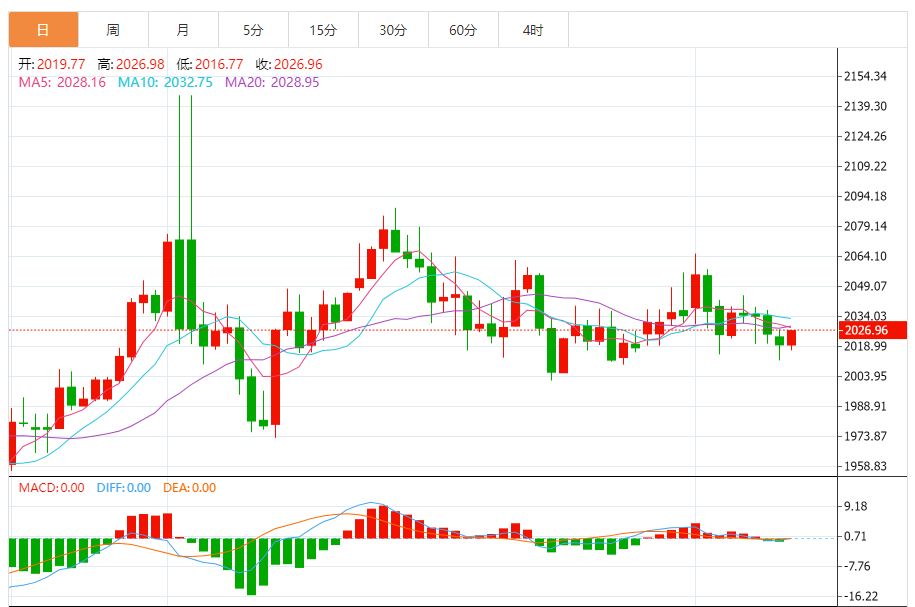Click the MACD axis label -7.76
The width and height of the screenshot is (915, 607).
[857, 566]
